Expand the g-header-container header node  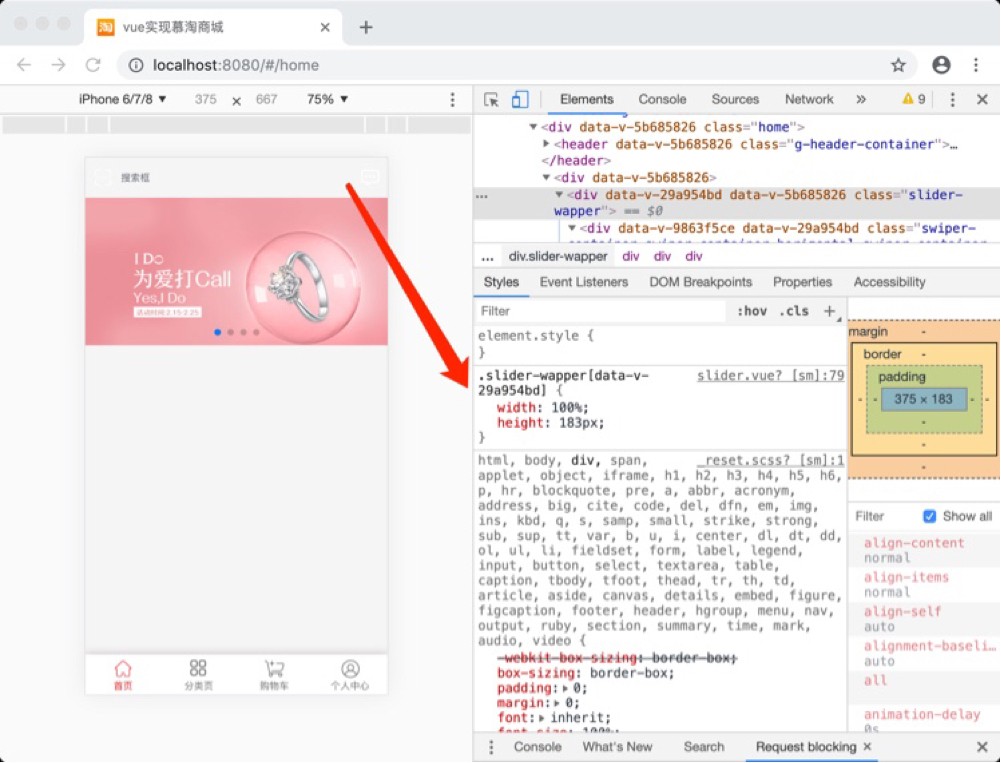tap(546, 144)
